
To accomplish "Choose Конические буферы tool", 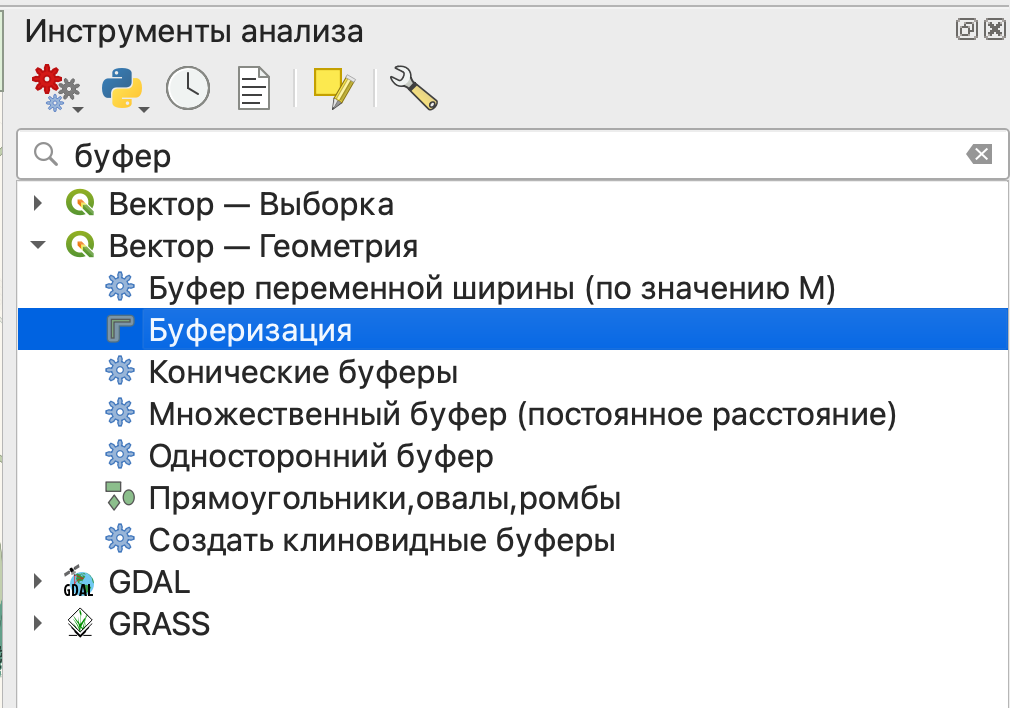I will pos(303,373).
